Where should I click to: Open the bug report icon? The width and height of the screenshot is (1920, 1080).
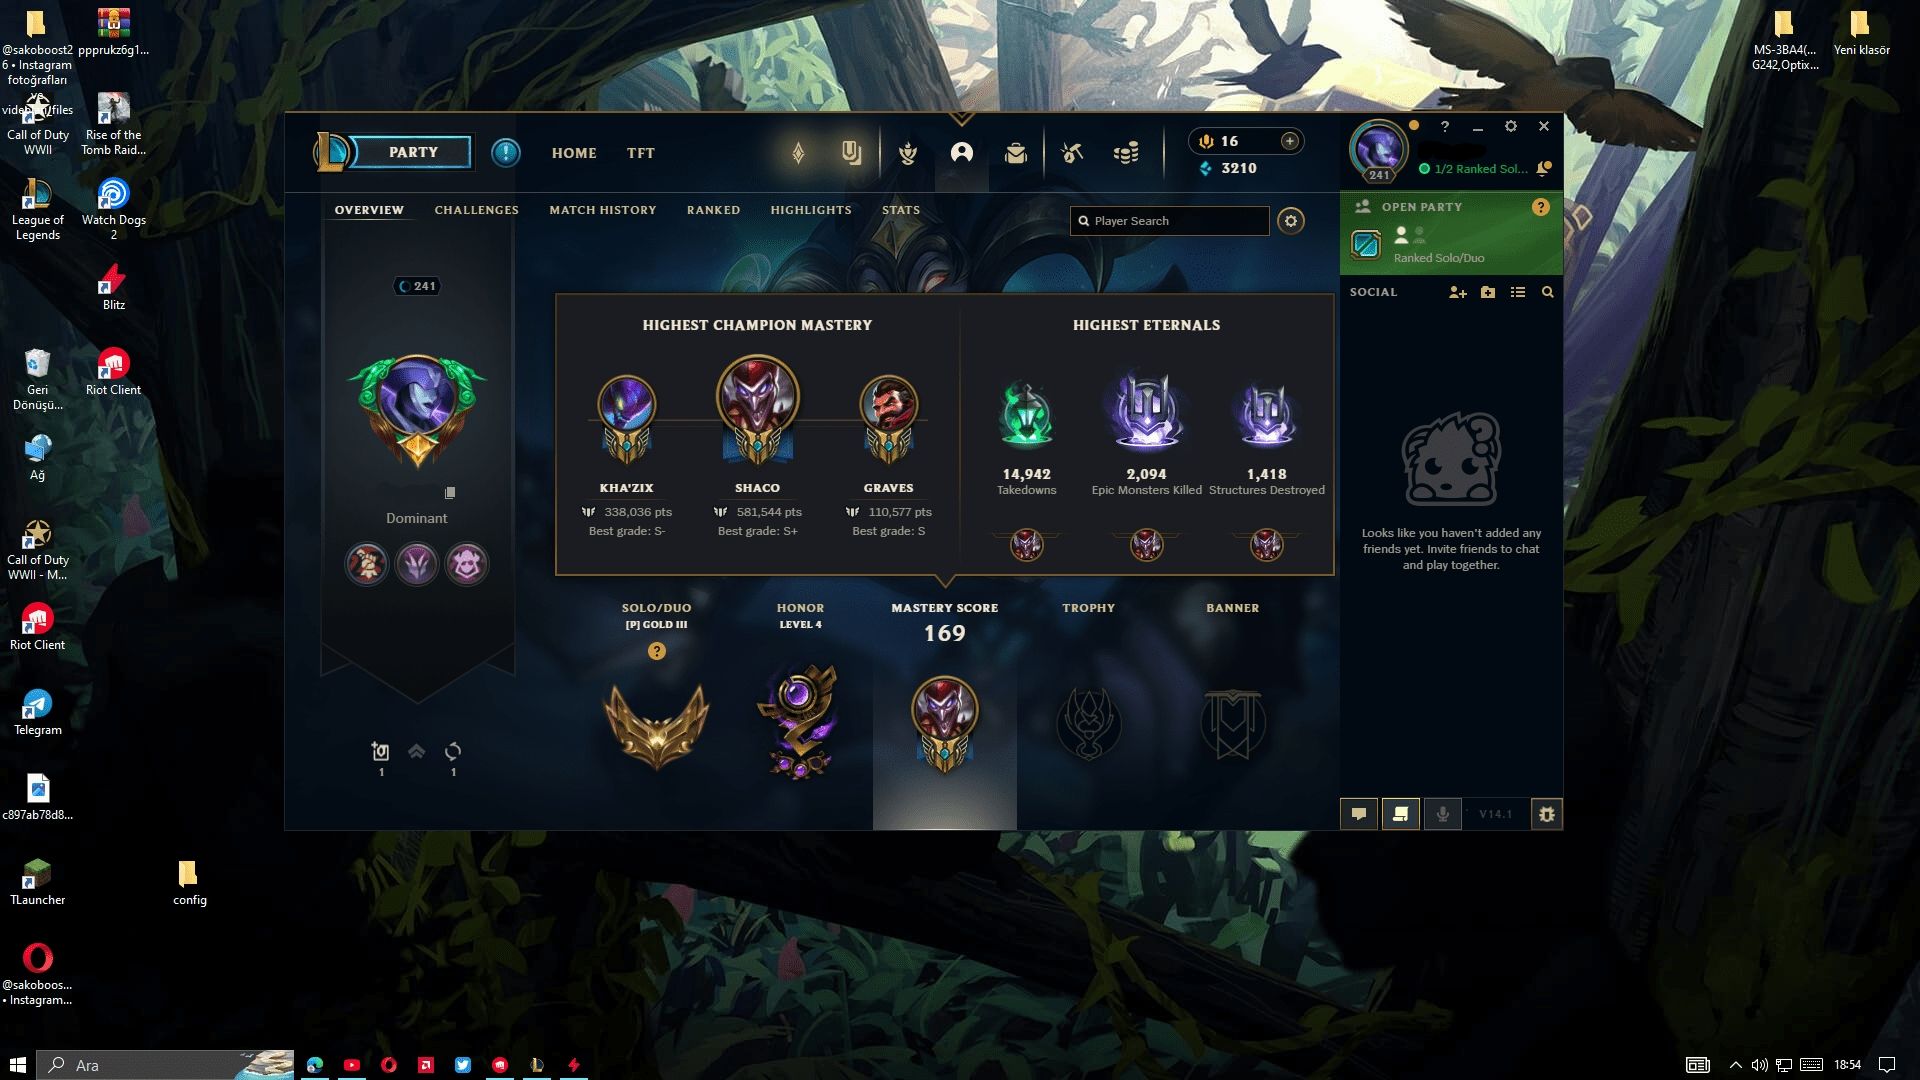pos(1547,814)
